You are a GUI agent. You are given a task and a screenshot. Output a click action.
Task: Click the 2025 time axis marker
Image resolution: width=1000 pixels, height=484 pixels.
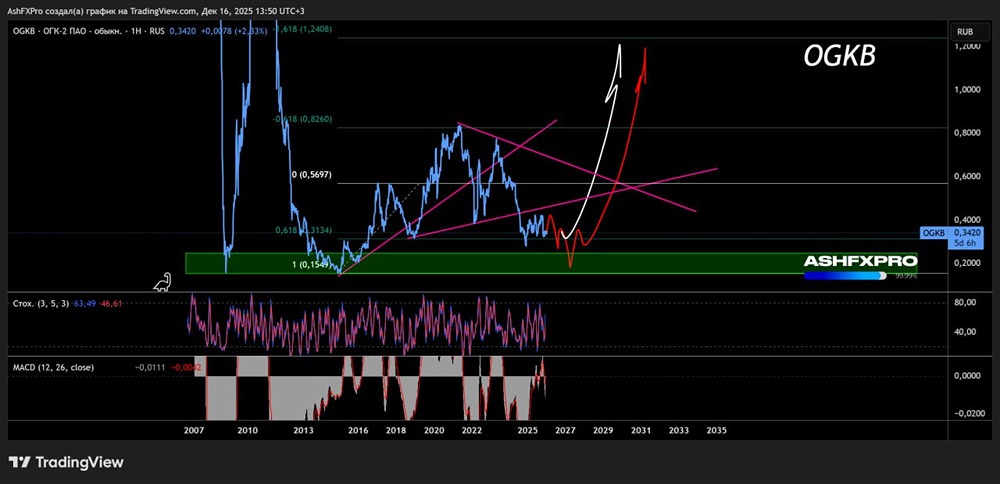[x=527, y=430]
